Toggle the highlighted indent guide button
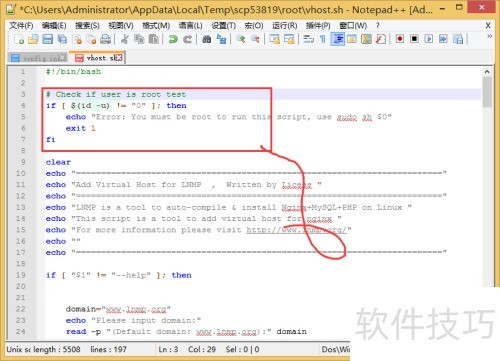 click(338, 39)
